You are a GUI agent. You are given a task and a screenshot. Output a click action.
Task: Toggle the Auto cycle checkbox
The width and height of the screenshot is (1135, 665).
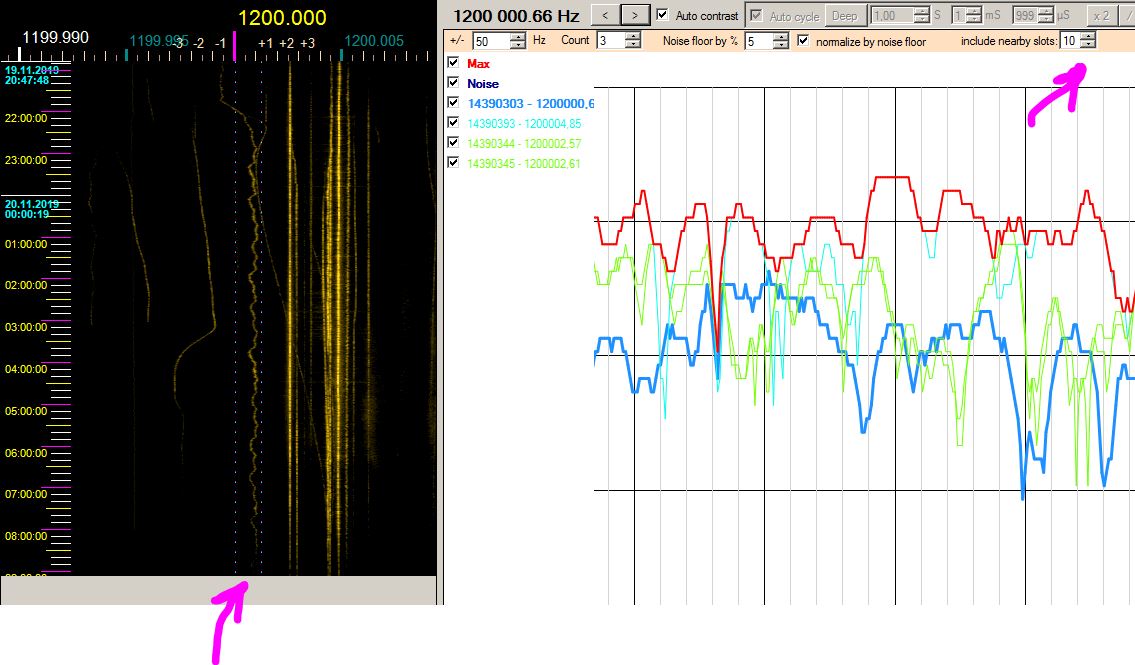(756, 15)
